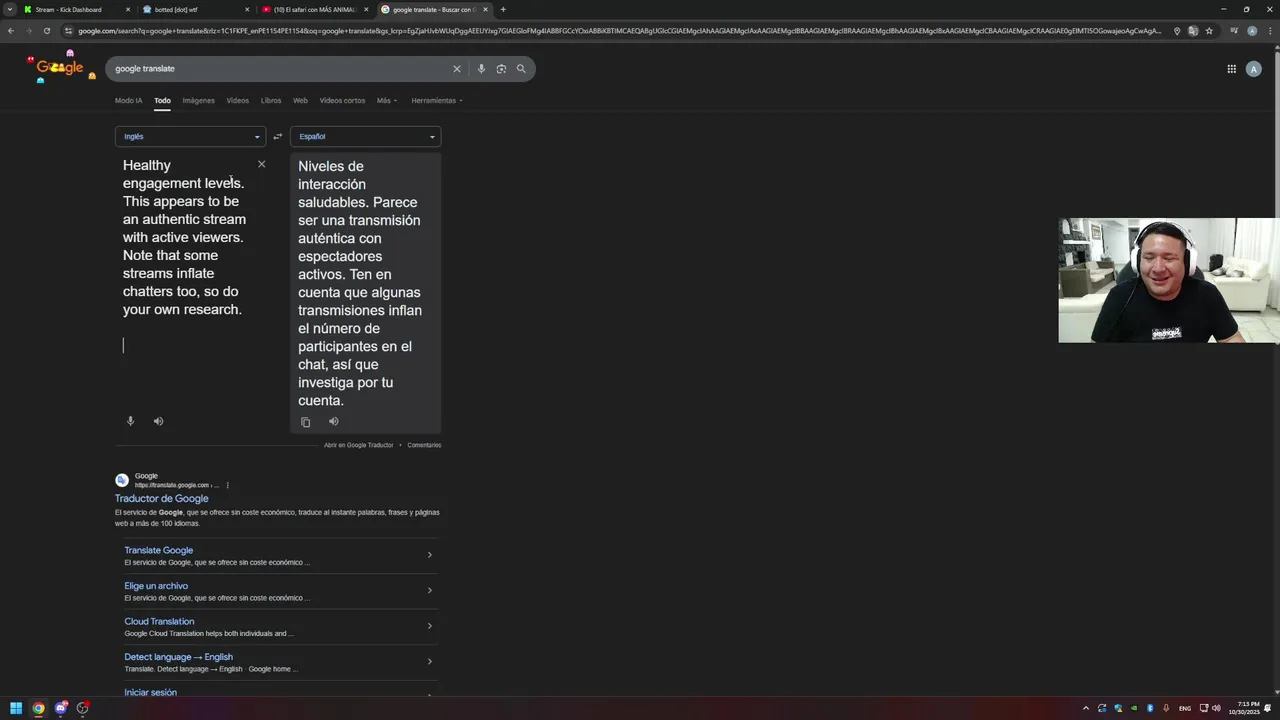Image resolution: width=1280 pixels, height=720 pixels.
Task: Switch to Videos cortos tab
Action: pyautogui.click(x=342, y=101)
